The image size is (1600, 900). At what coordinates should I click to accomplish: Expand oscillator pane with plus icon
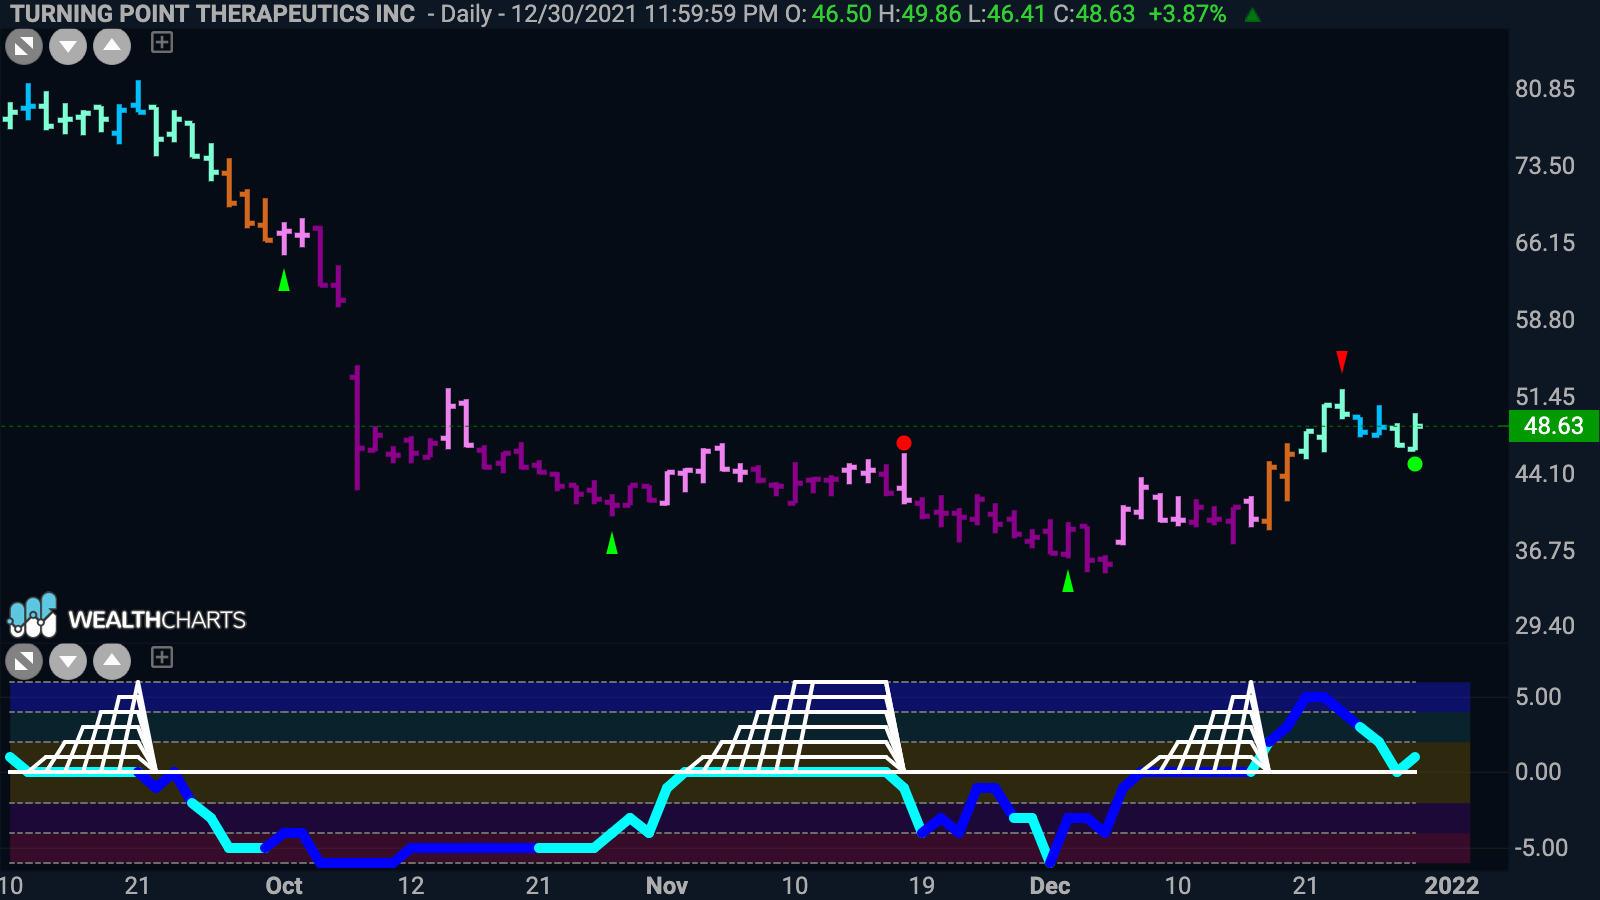[162, 657]
